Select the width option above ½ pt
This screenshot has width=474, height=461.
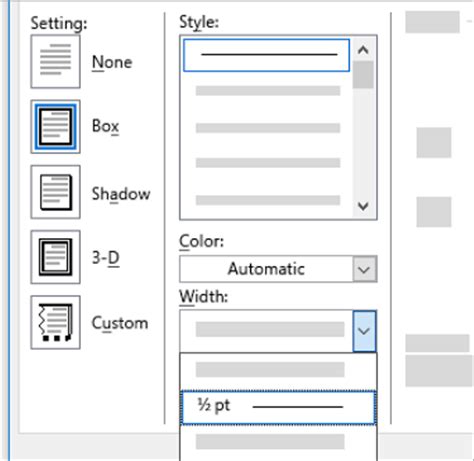pos(278,371)
